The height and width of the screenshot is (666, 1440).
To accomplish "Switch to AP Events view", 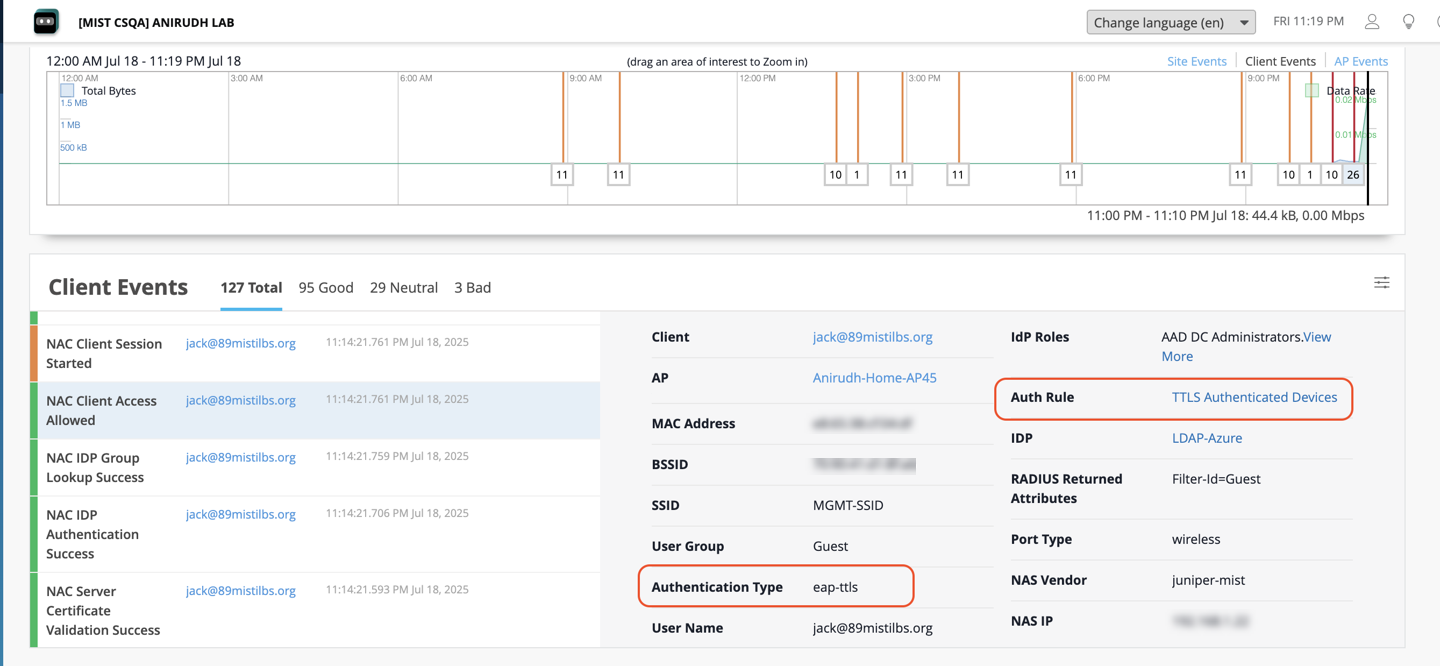I will pyautogui.click(x=1360, y=61).
